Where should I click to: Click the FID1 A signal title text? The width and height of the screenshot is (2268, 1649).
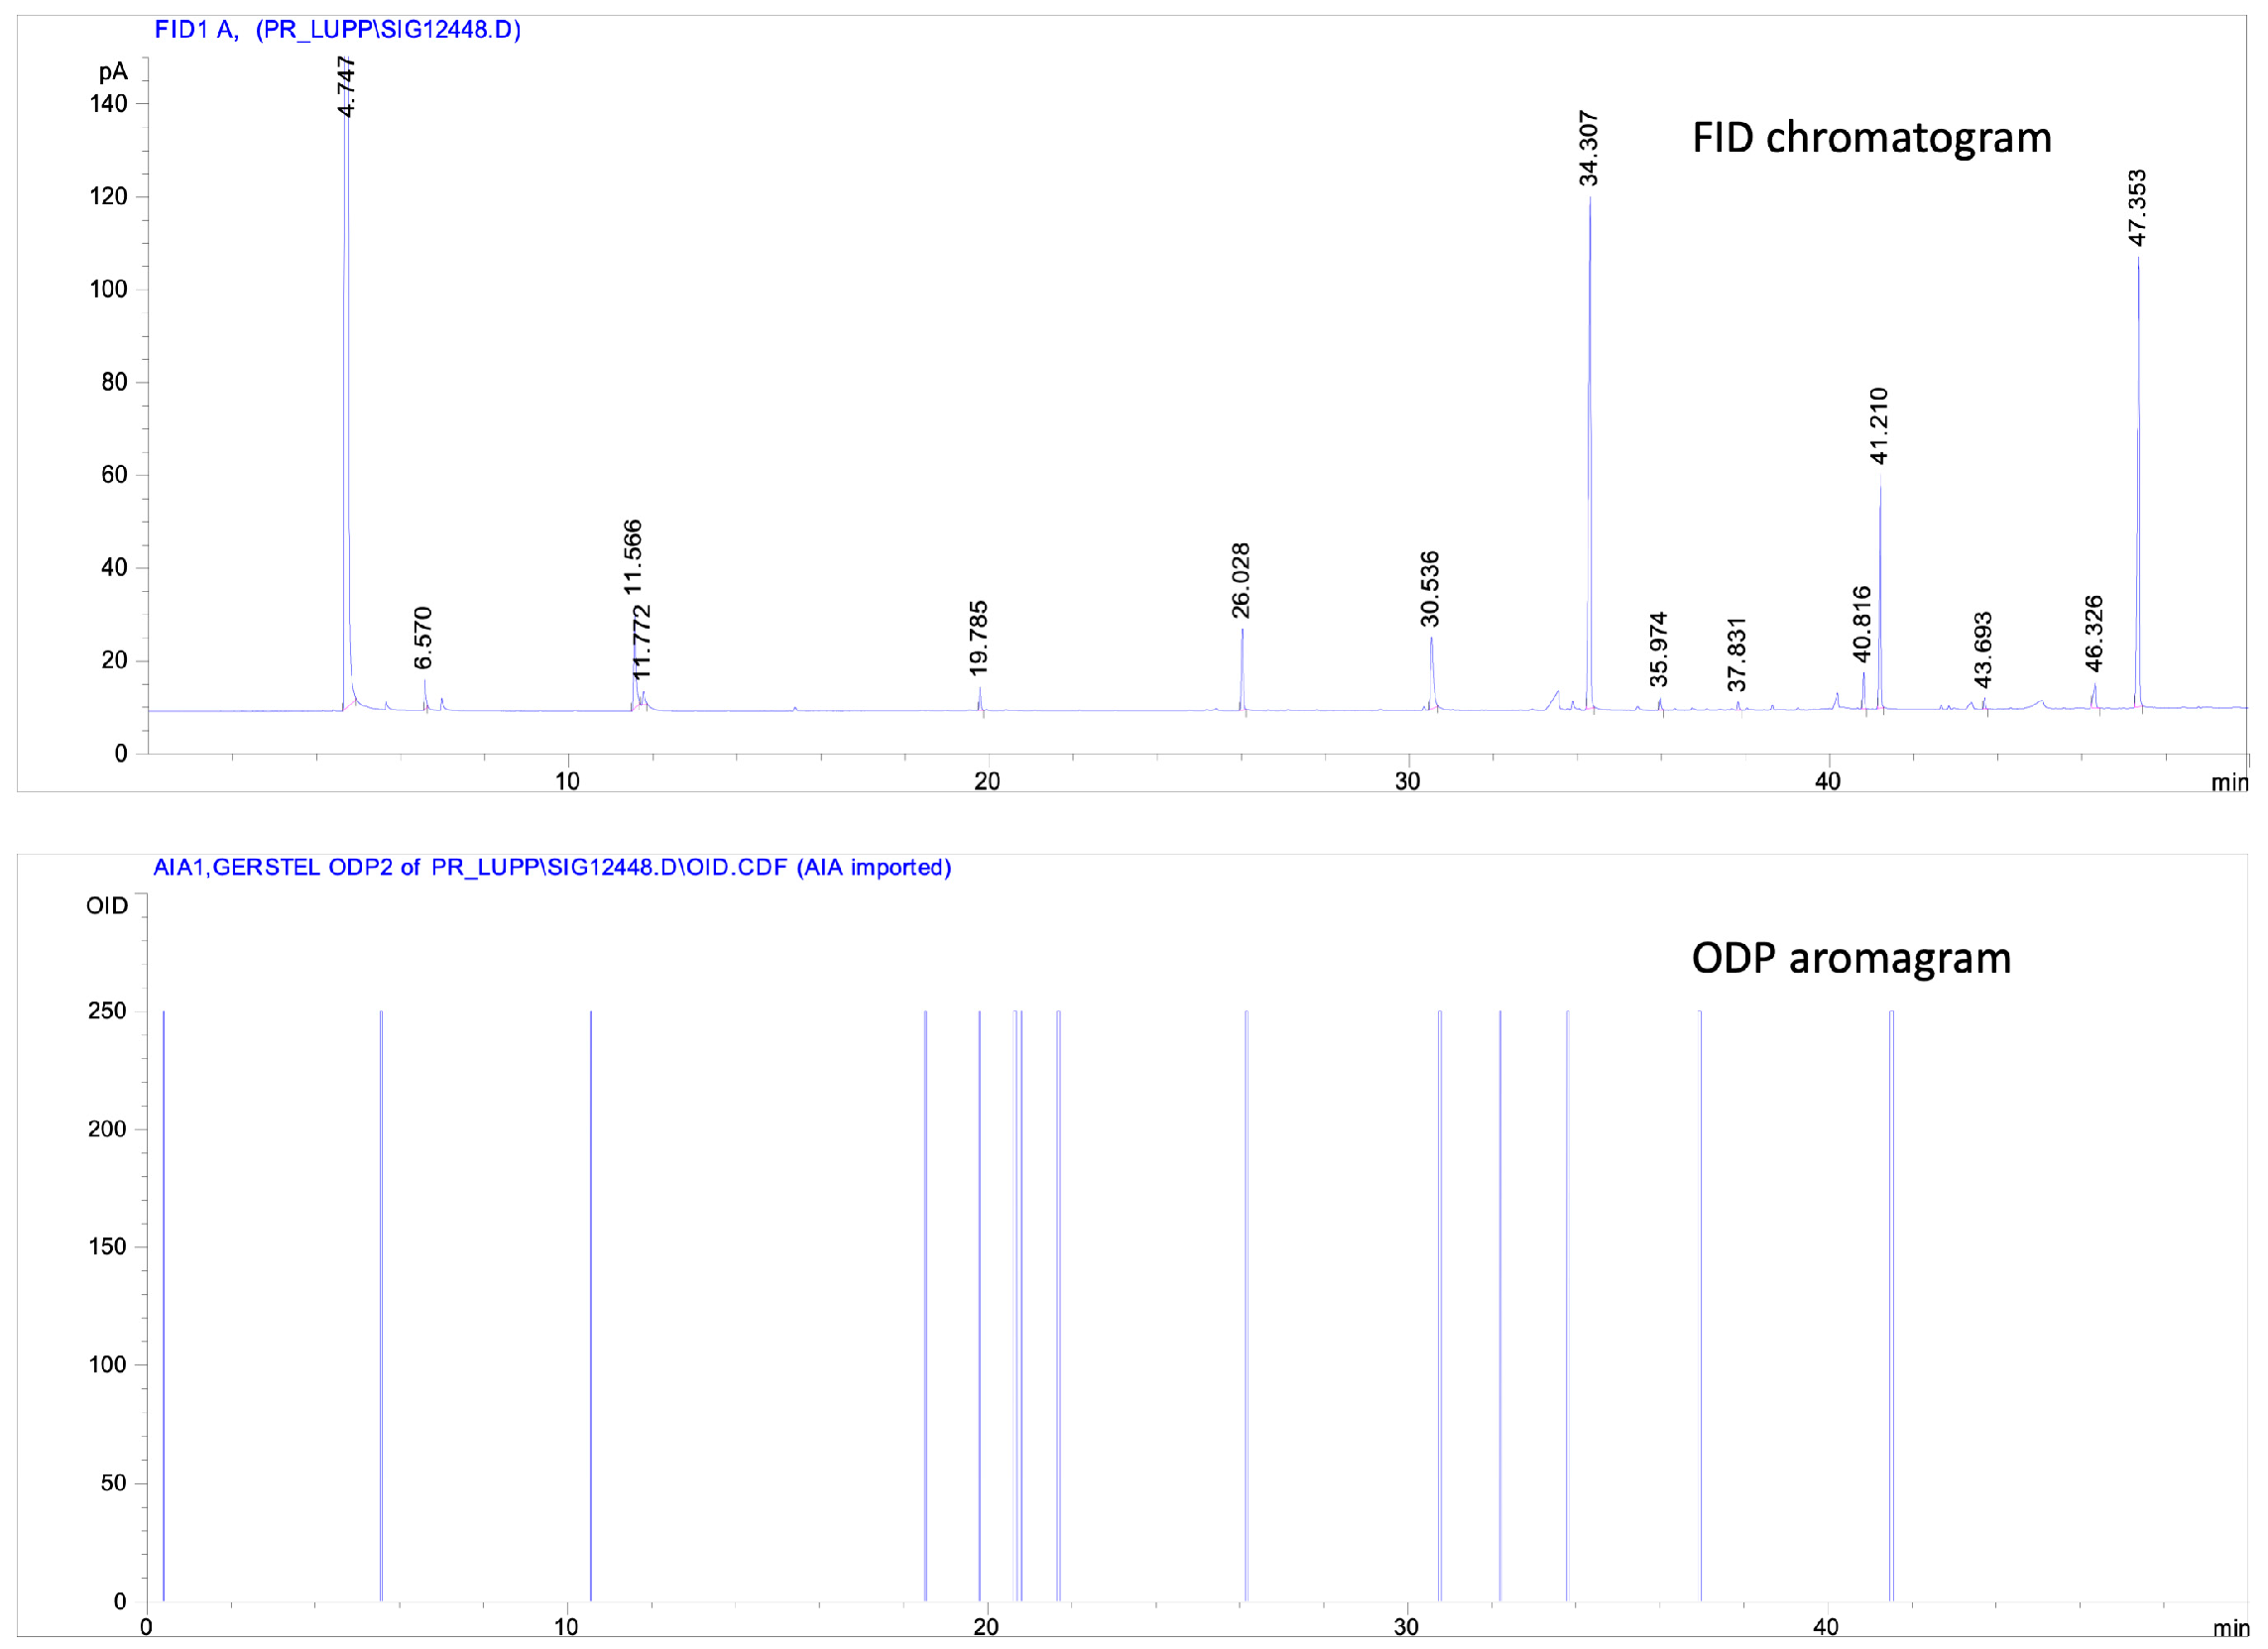pyautogui.click(x=337, y=30)
